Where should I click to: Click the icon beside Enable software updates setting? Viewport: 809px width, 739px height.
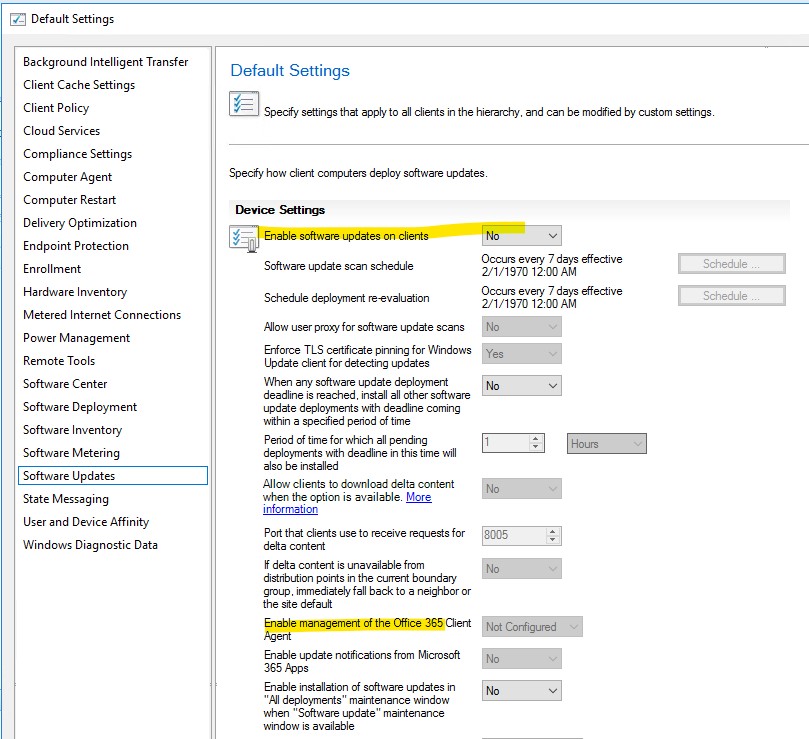[x=240, y=236]
